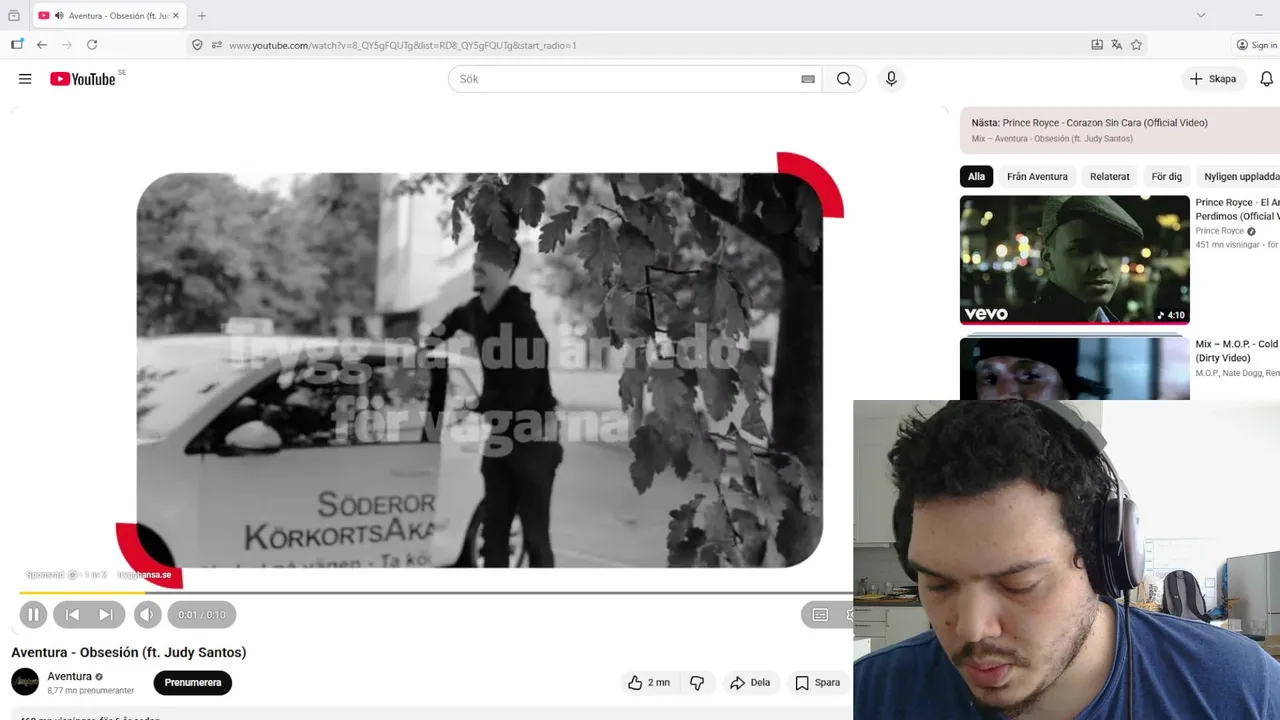Reload the current page

pos(92,45)
